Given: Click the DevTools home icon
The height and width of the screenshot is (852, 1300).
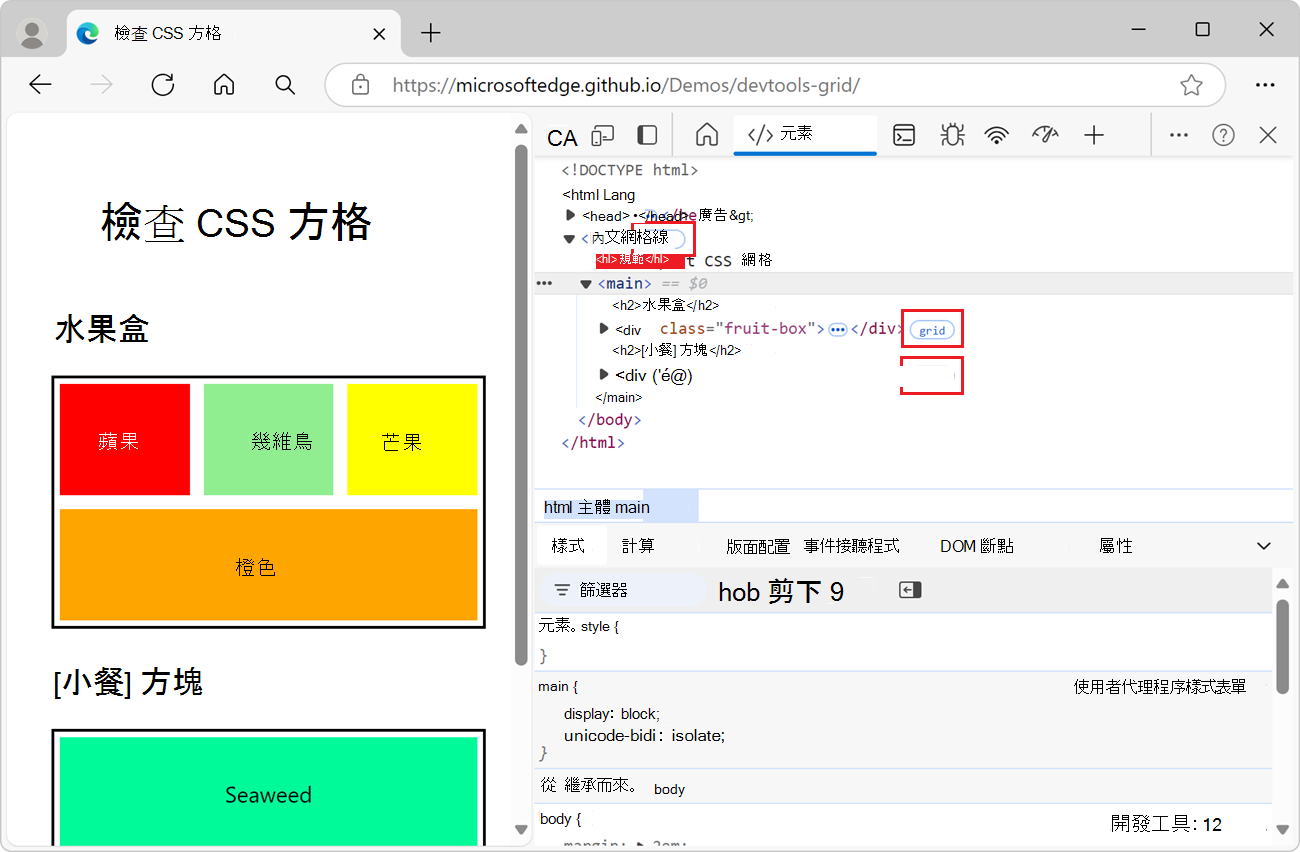Looking at the screenshot, I should pos(706,133).
